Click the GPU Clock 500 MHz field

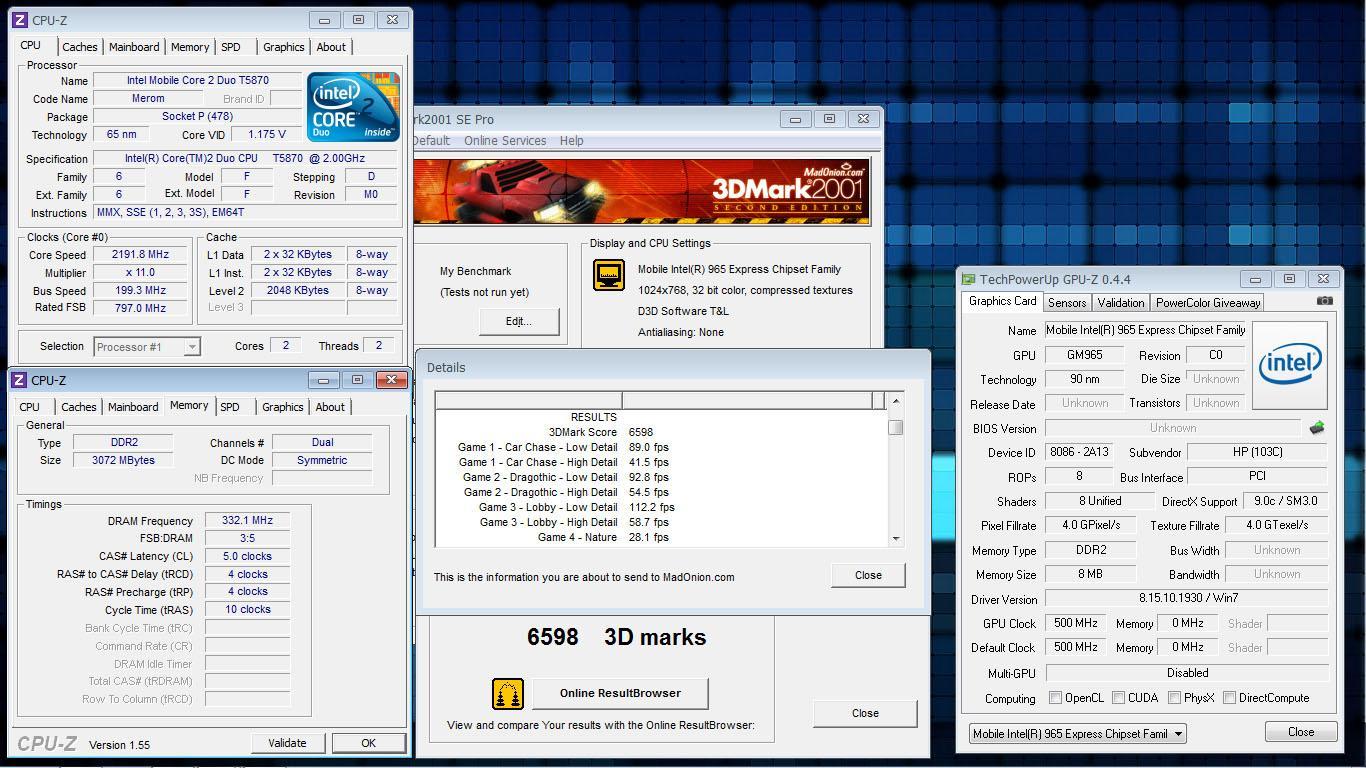click(x=1076, y=623)
